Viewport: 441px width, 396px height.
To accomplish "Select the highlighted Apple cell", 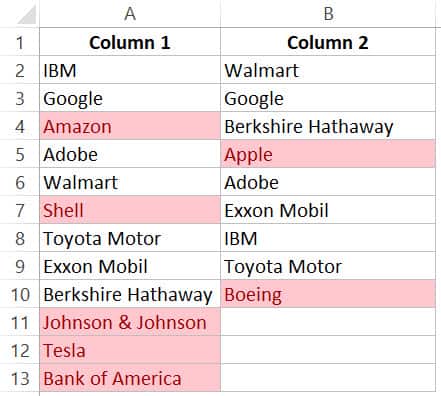I will click(328, 154).
